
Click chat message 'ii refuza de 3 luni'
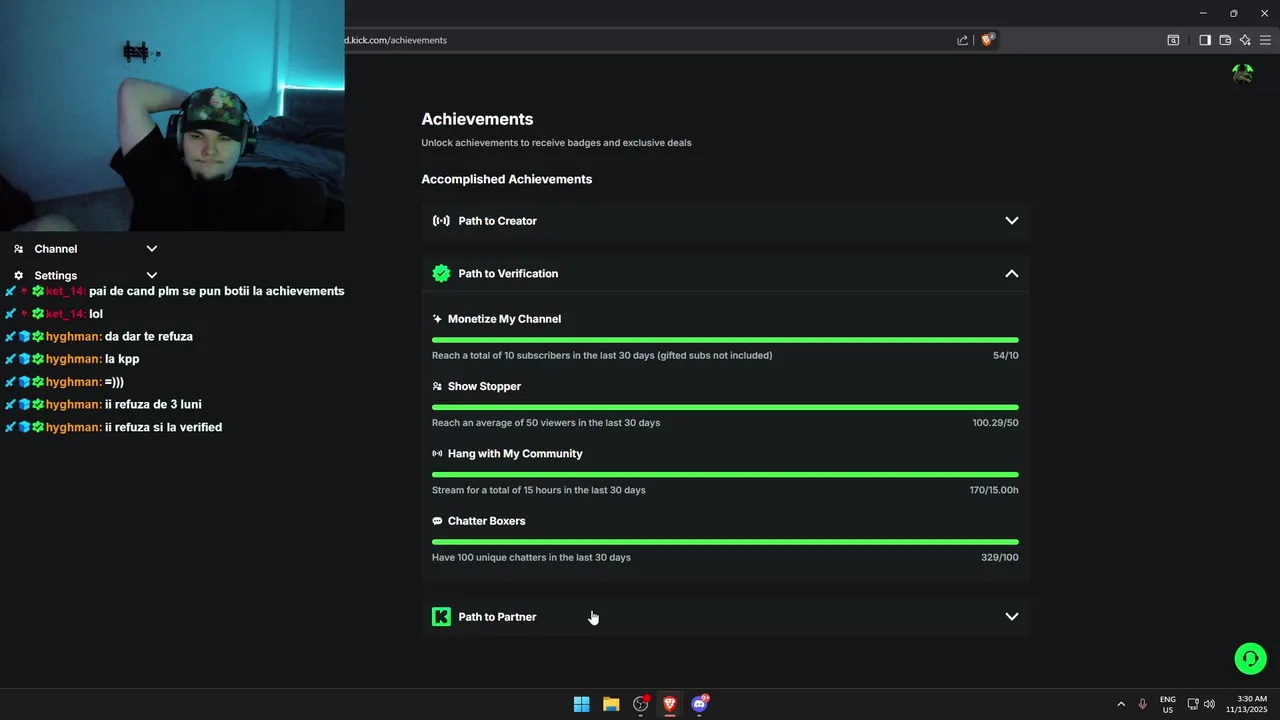click(x=153, y=405)
